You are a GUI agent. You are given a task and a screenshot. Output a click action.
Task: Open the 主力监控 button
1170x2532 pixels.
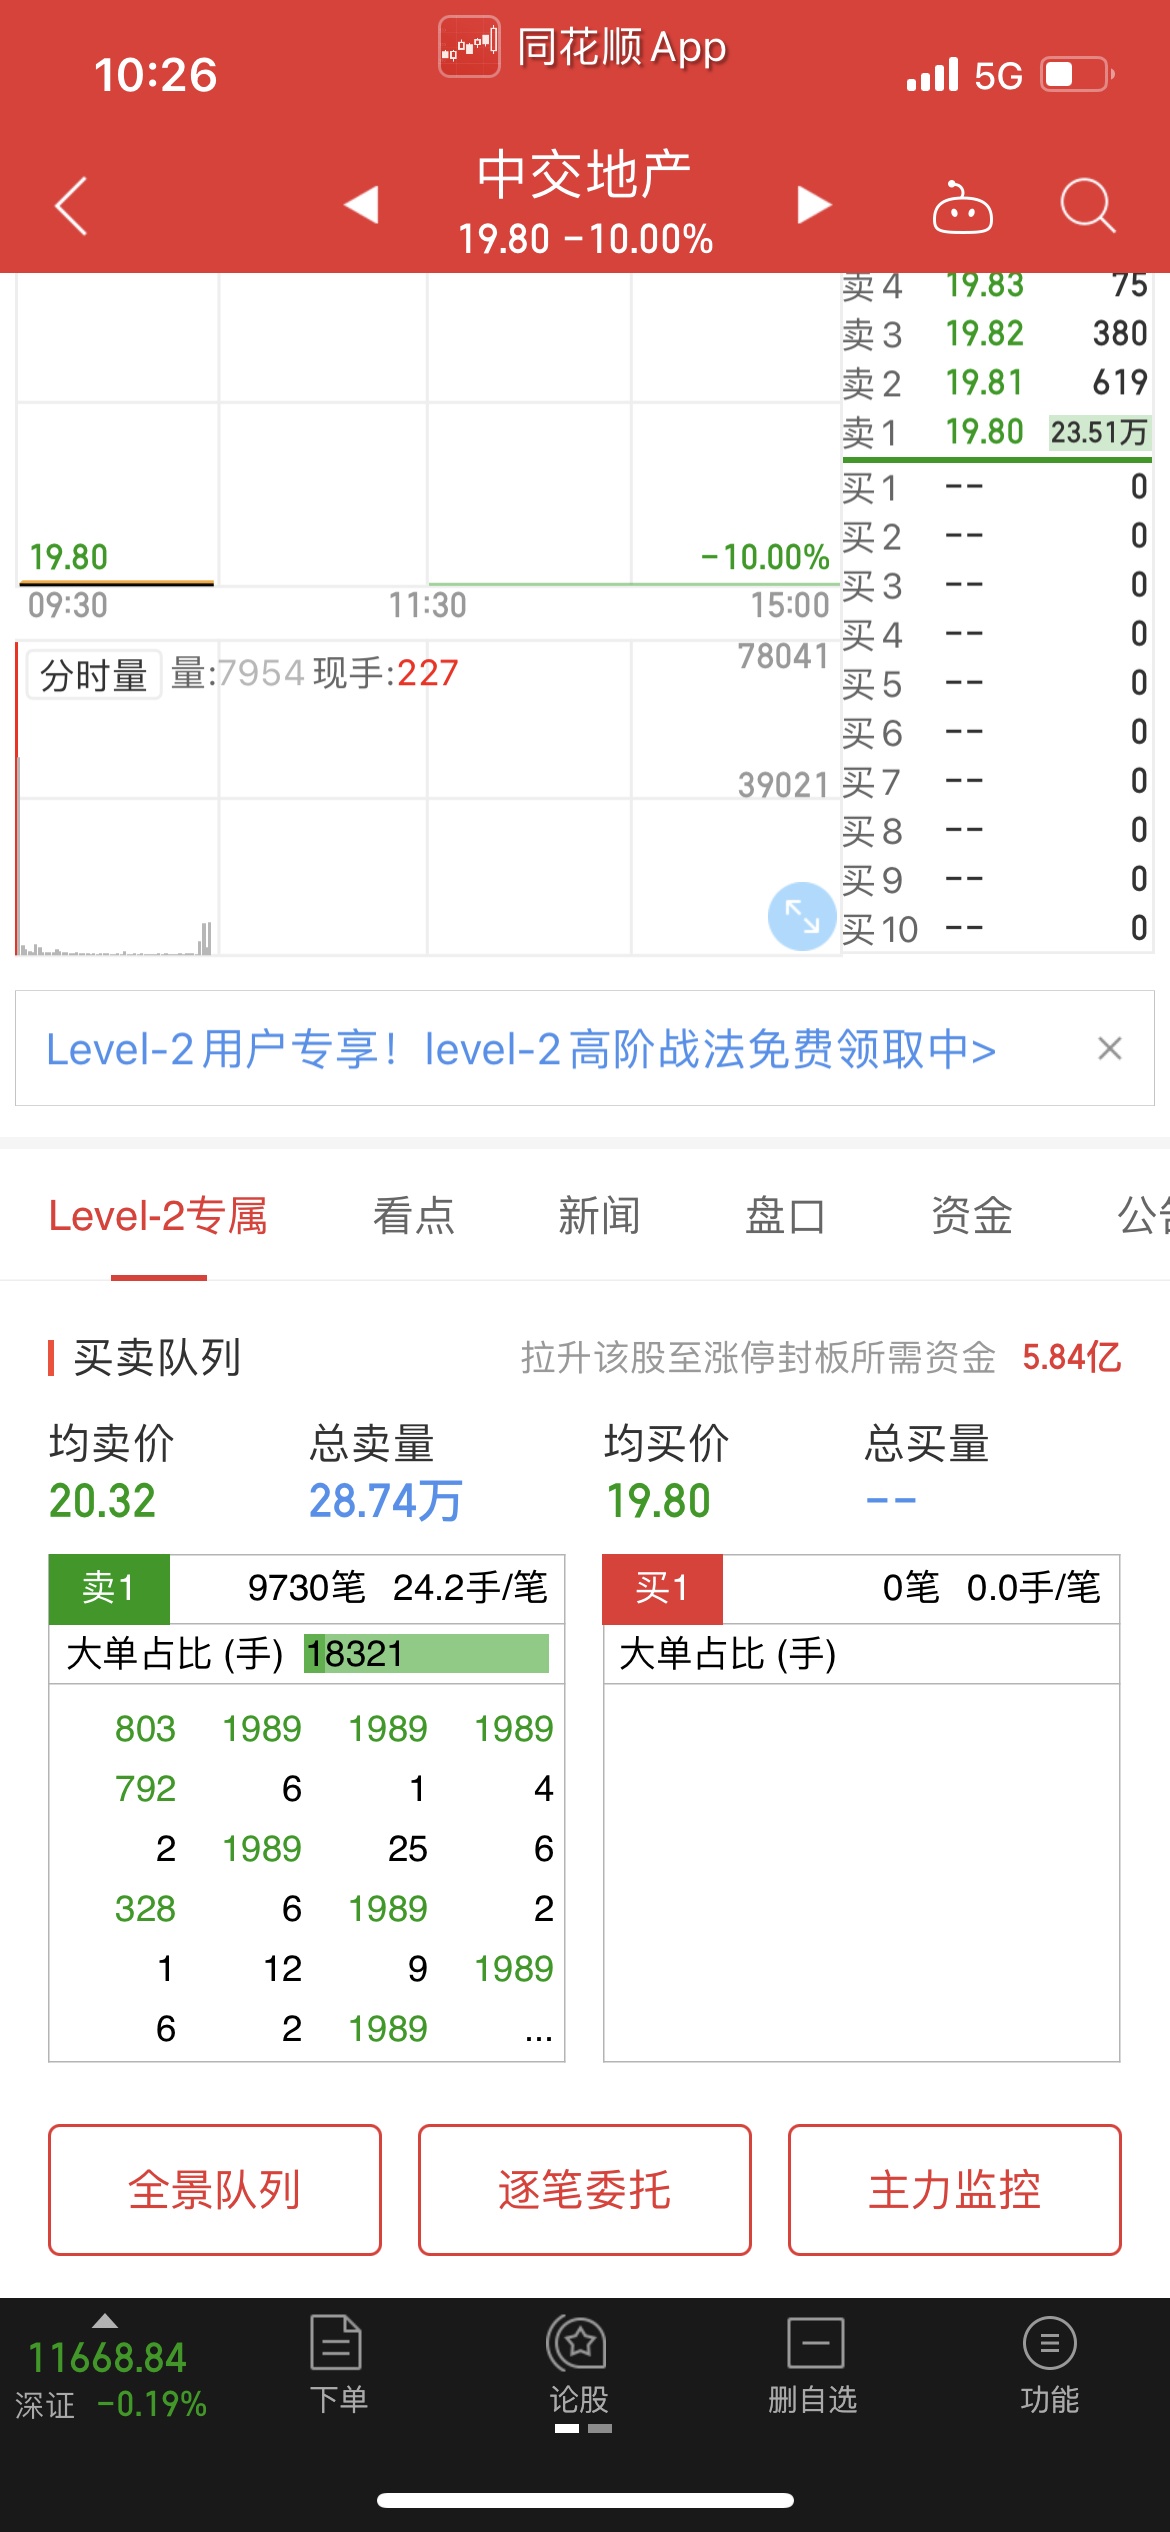pos(955,2190)
